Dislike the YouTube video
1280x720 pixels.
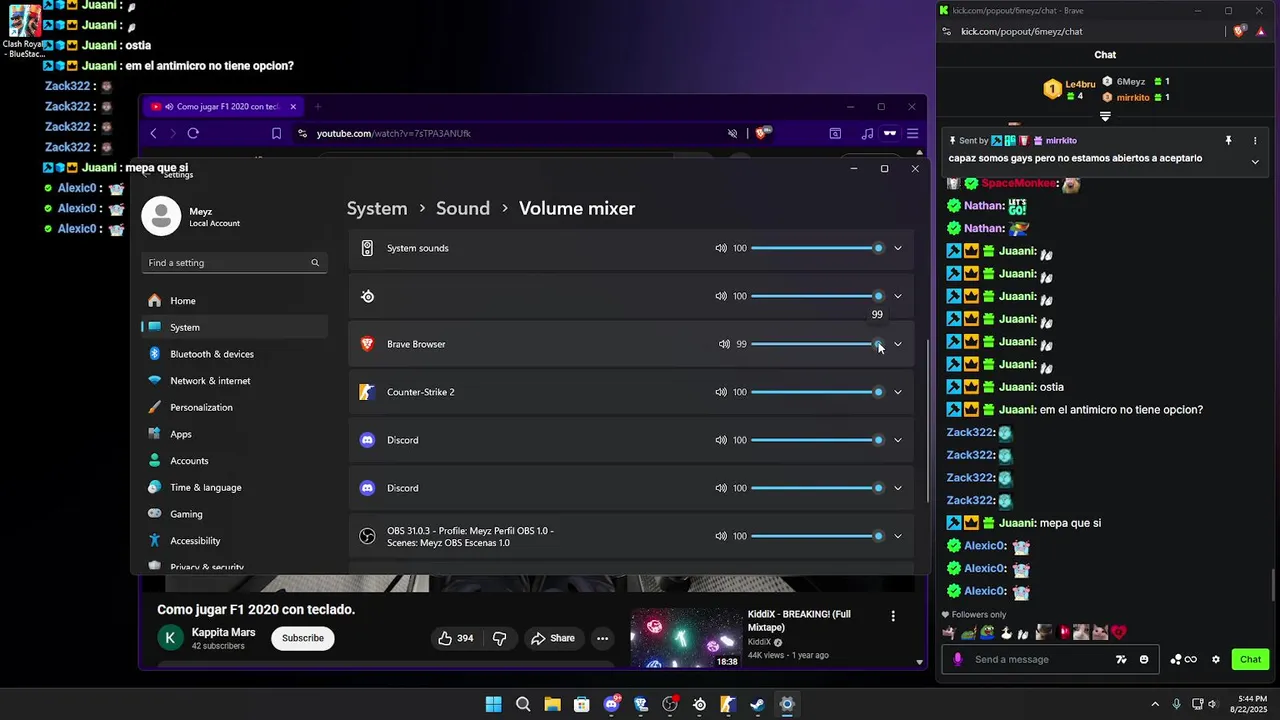[x=500, y=638]
